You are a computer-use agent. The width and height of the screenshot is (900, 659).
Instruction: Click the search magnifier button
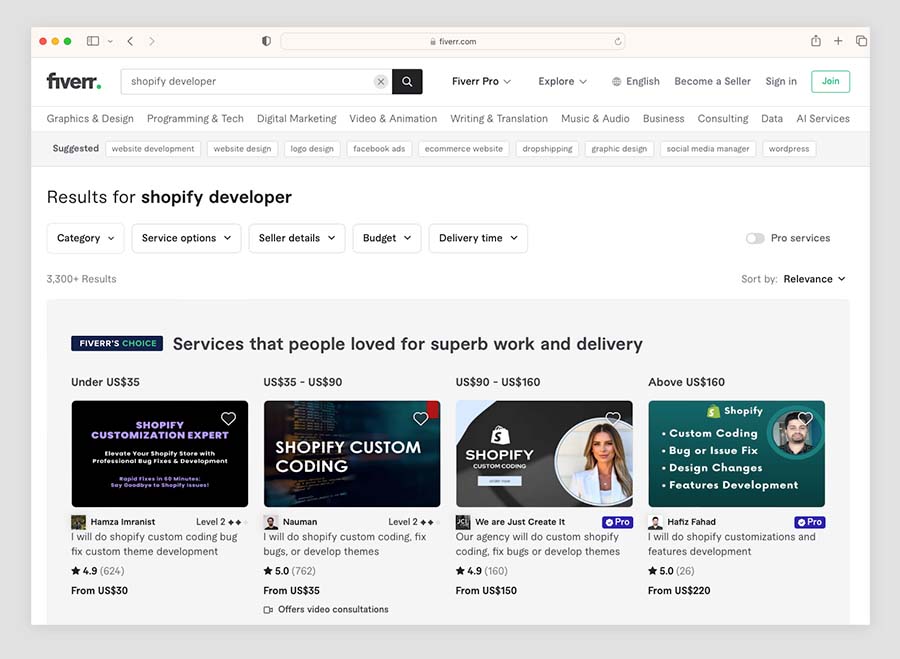click(407, 82)
